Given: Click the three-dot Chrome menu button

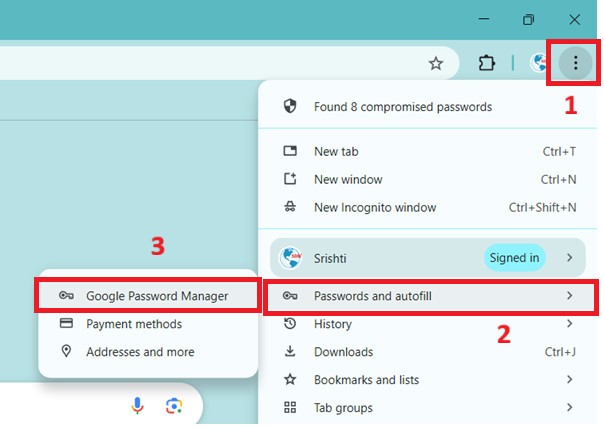Looking at the screenshot, I should 575,64.
